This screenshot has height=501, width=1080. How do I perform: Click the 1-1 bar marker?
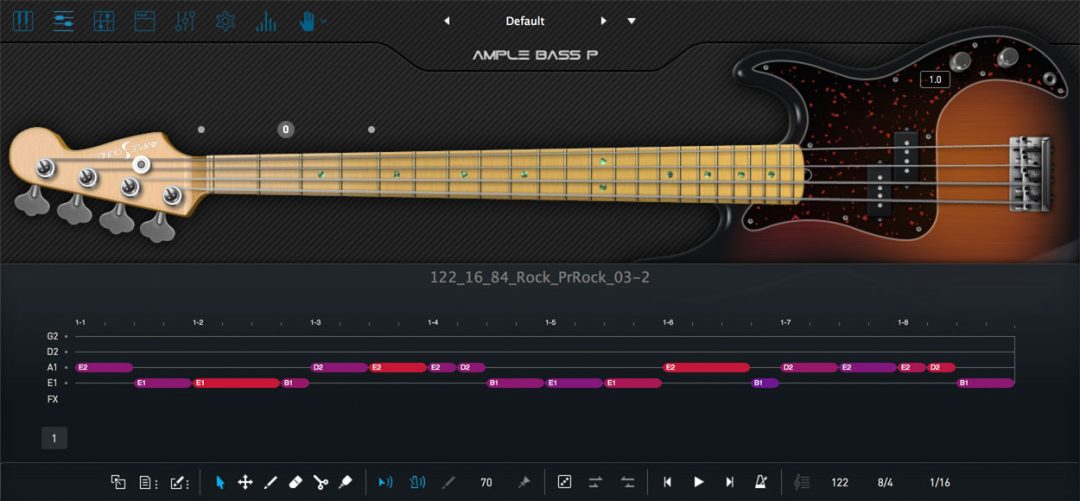coord(81,323)
